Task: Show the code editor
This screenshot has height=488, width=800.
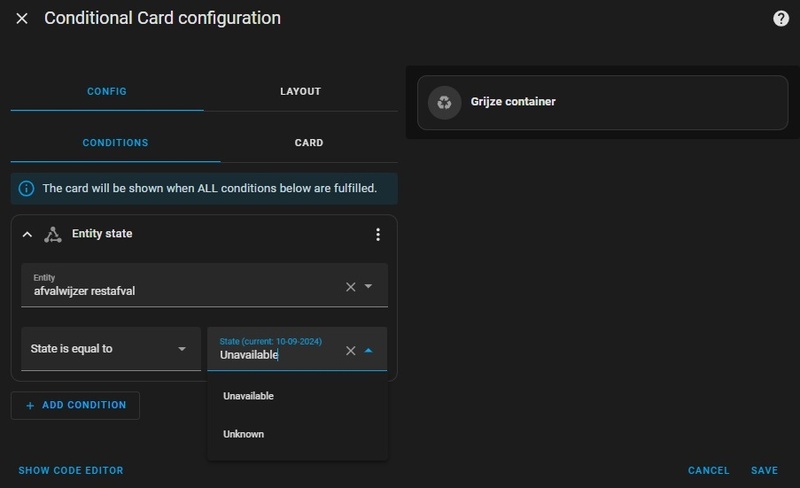Action: 71,470
